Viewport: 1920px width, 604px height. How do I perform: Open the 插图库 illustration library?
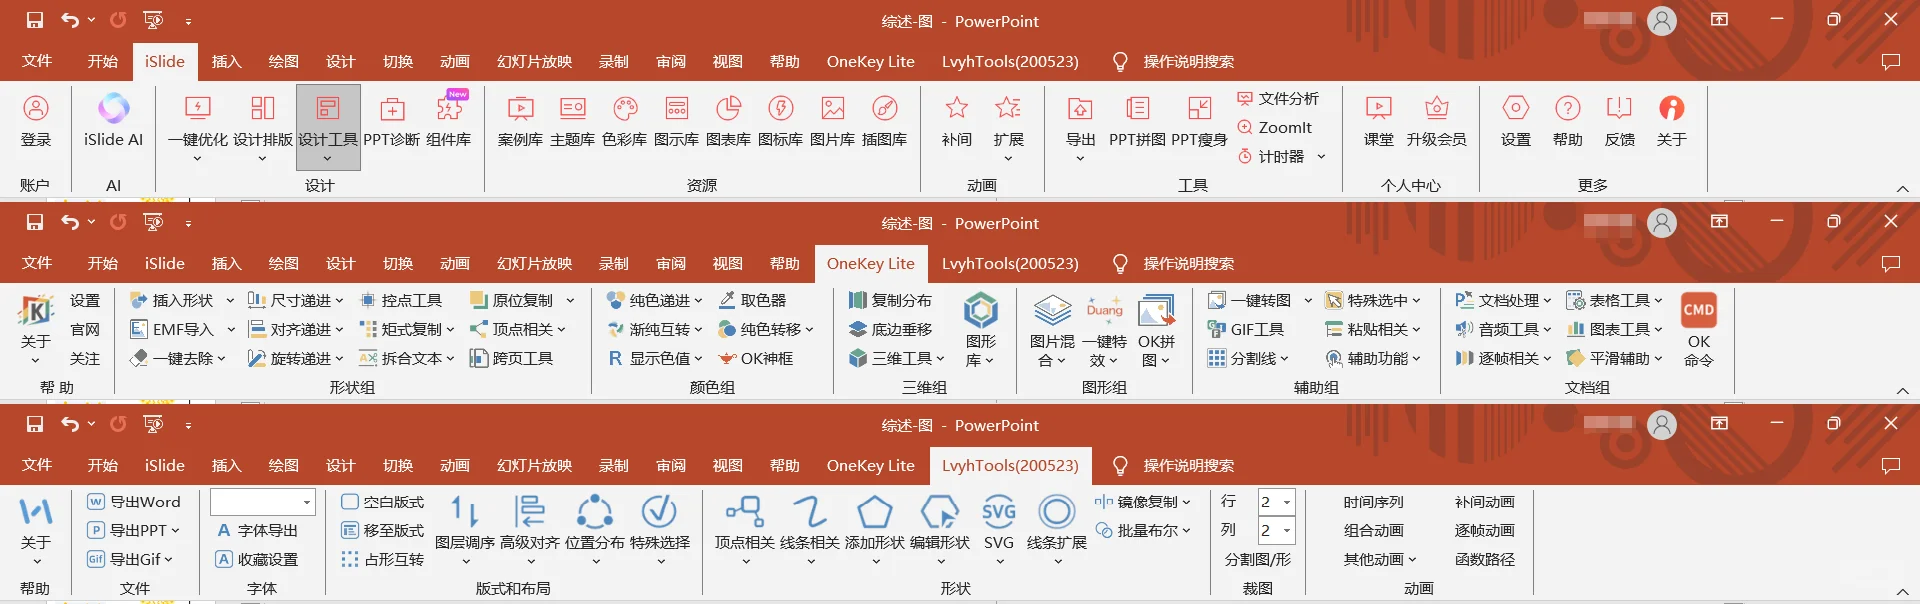(x=884, y=121)
